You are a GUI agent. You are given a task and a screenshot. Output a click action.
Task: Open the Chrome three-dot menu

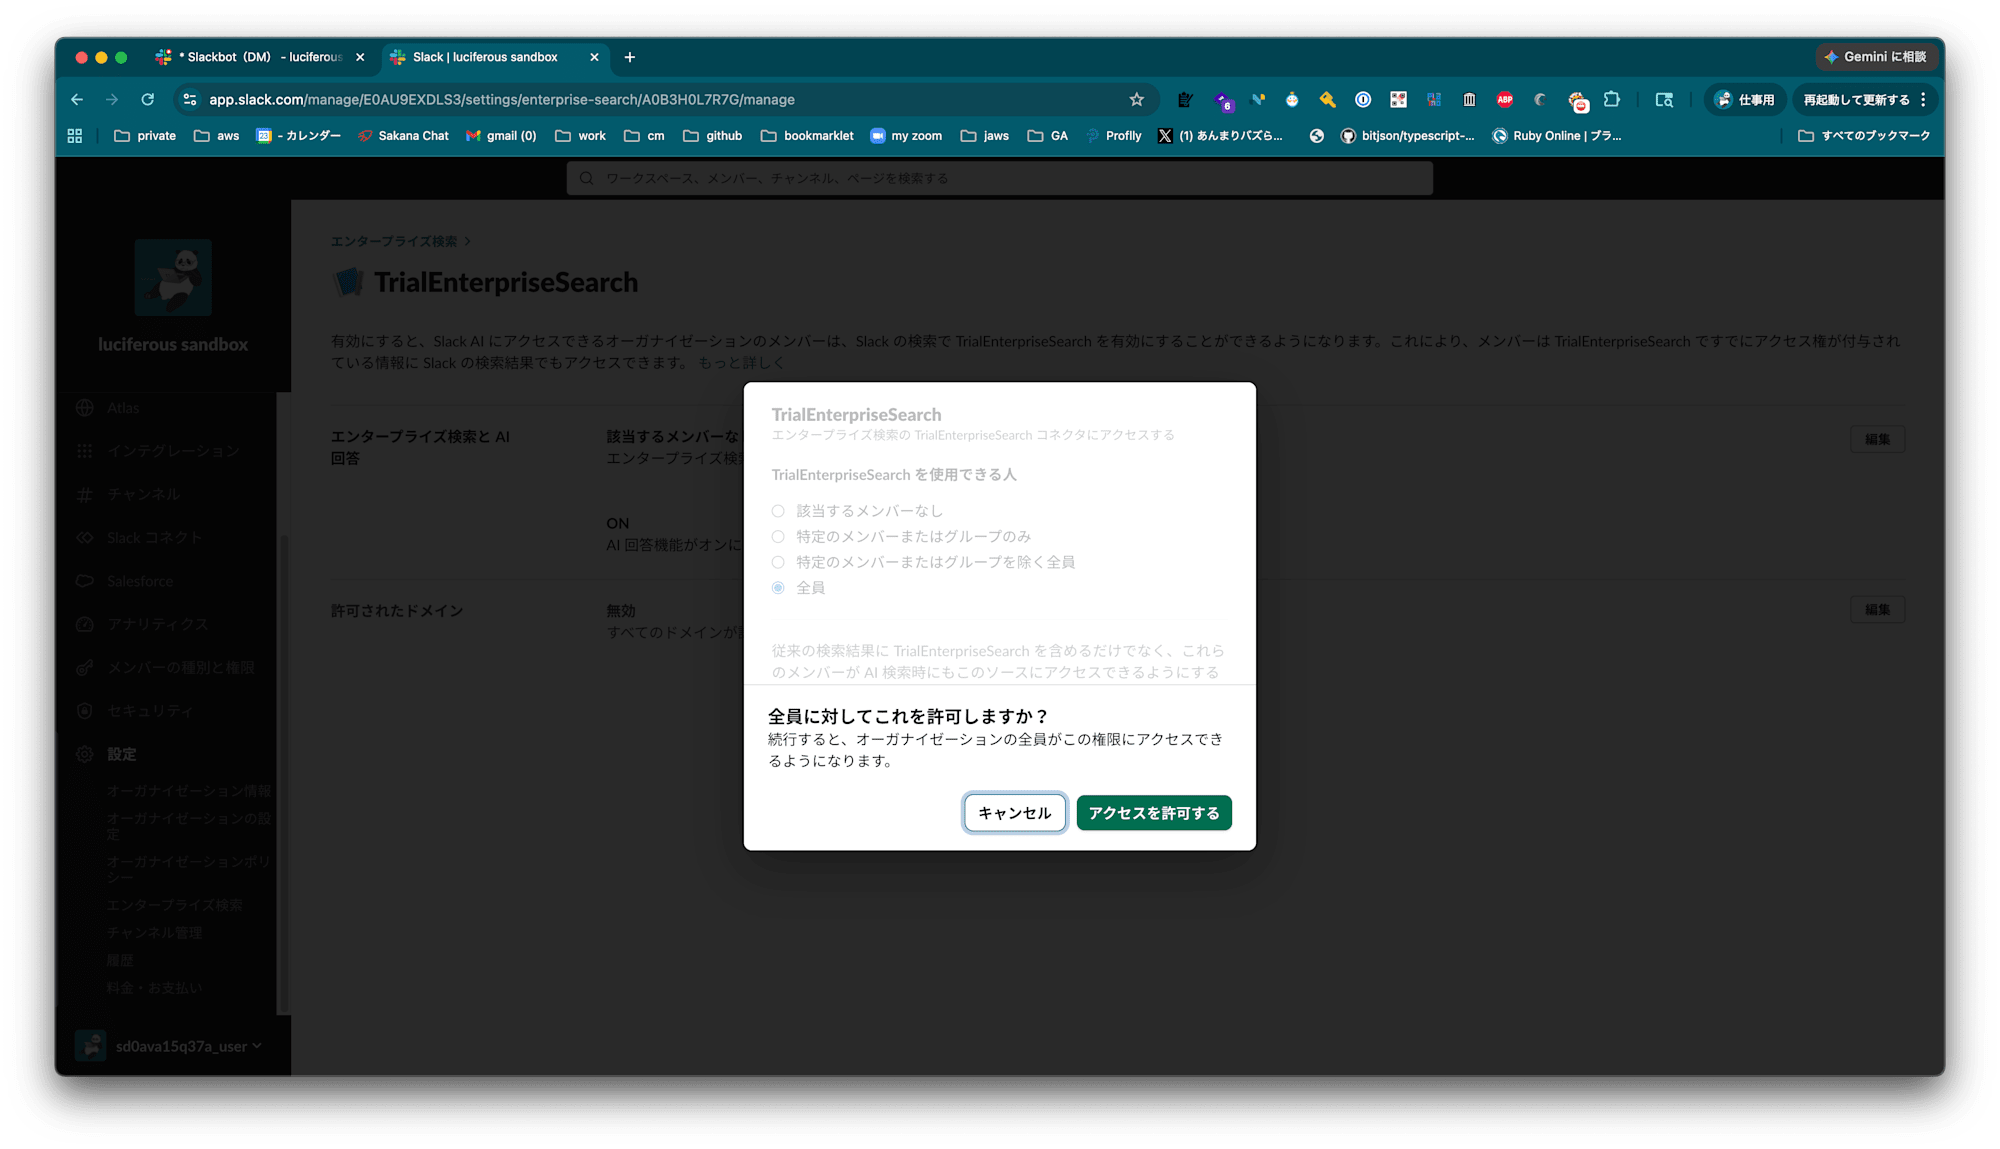(1923, 99)
